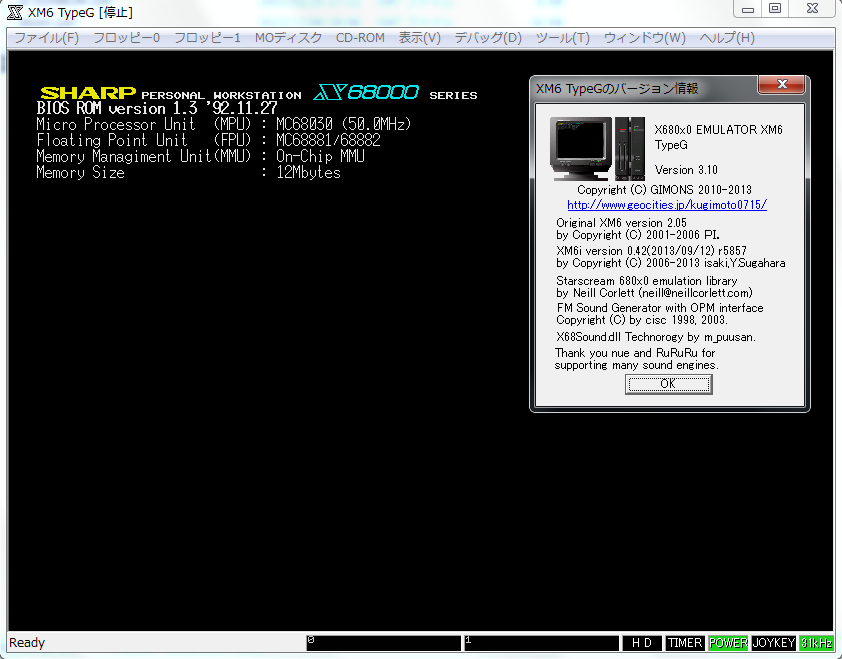Click the "Version 3.10" text in dialog

pyautogui.click(x=686, y=170)
